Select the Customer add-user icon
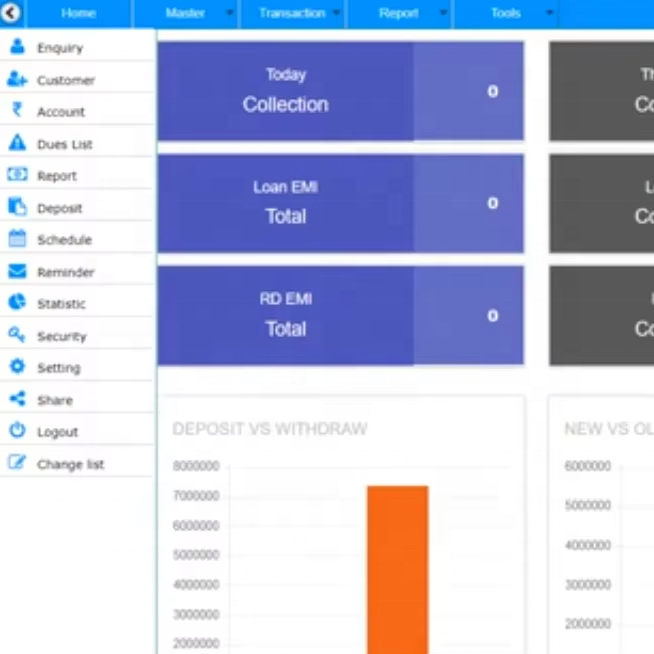The height and width of the screenshot is (654, 654). point(17,79)
